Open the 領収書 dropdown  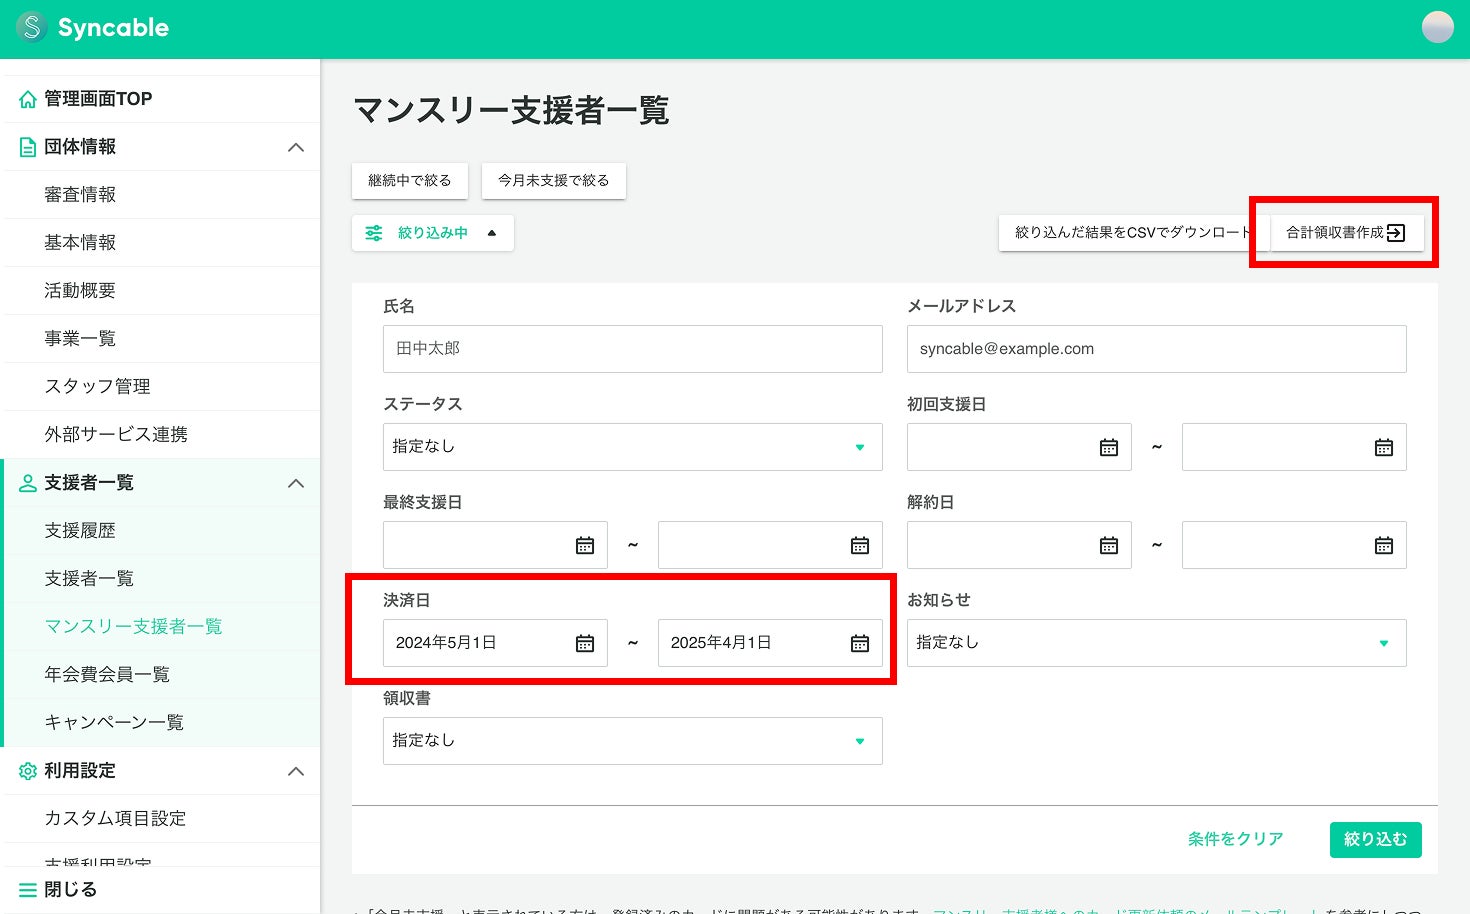point(633,741)
